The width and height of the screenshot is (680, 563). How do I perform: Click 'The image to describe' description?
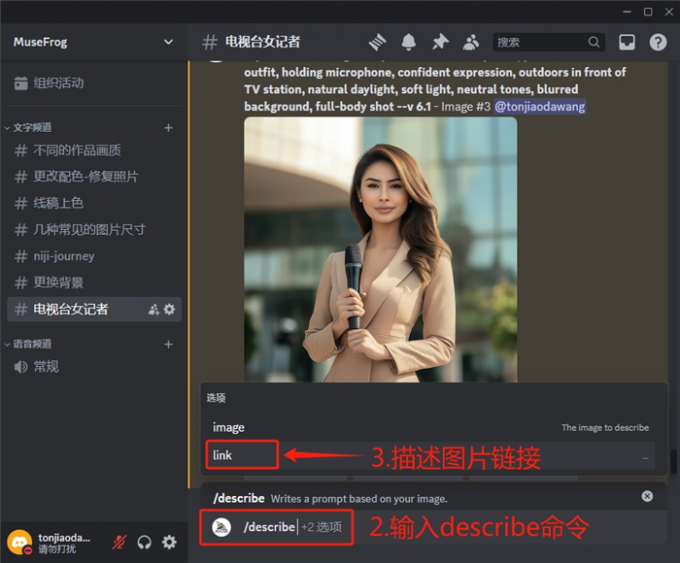tap(605, 428)
